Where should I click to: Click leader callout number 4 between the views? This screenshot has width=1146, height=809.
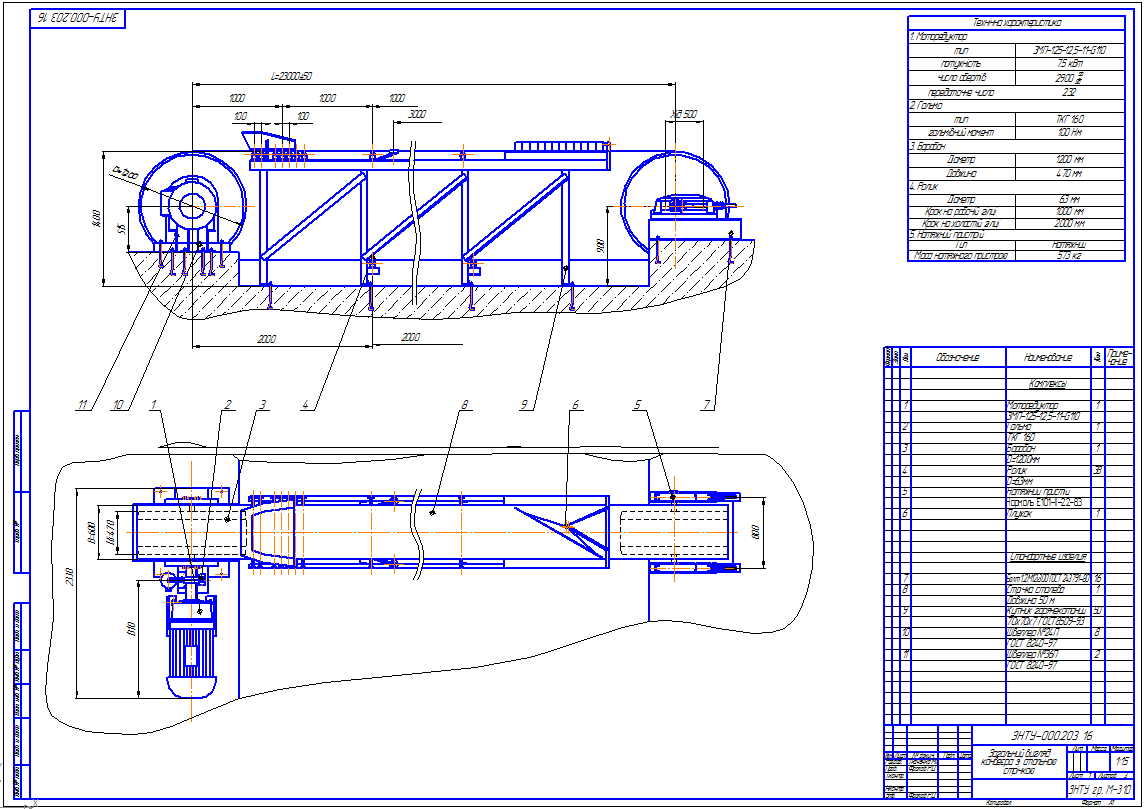tap(306, 404)
